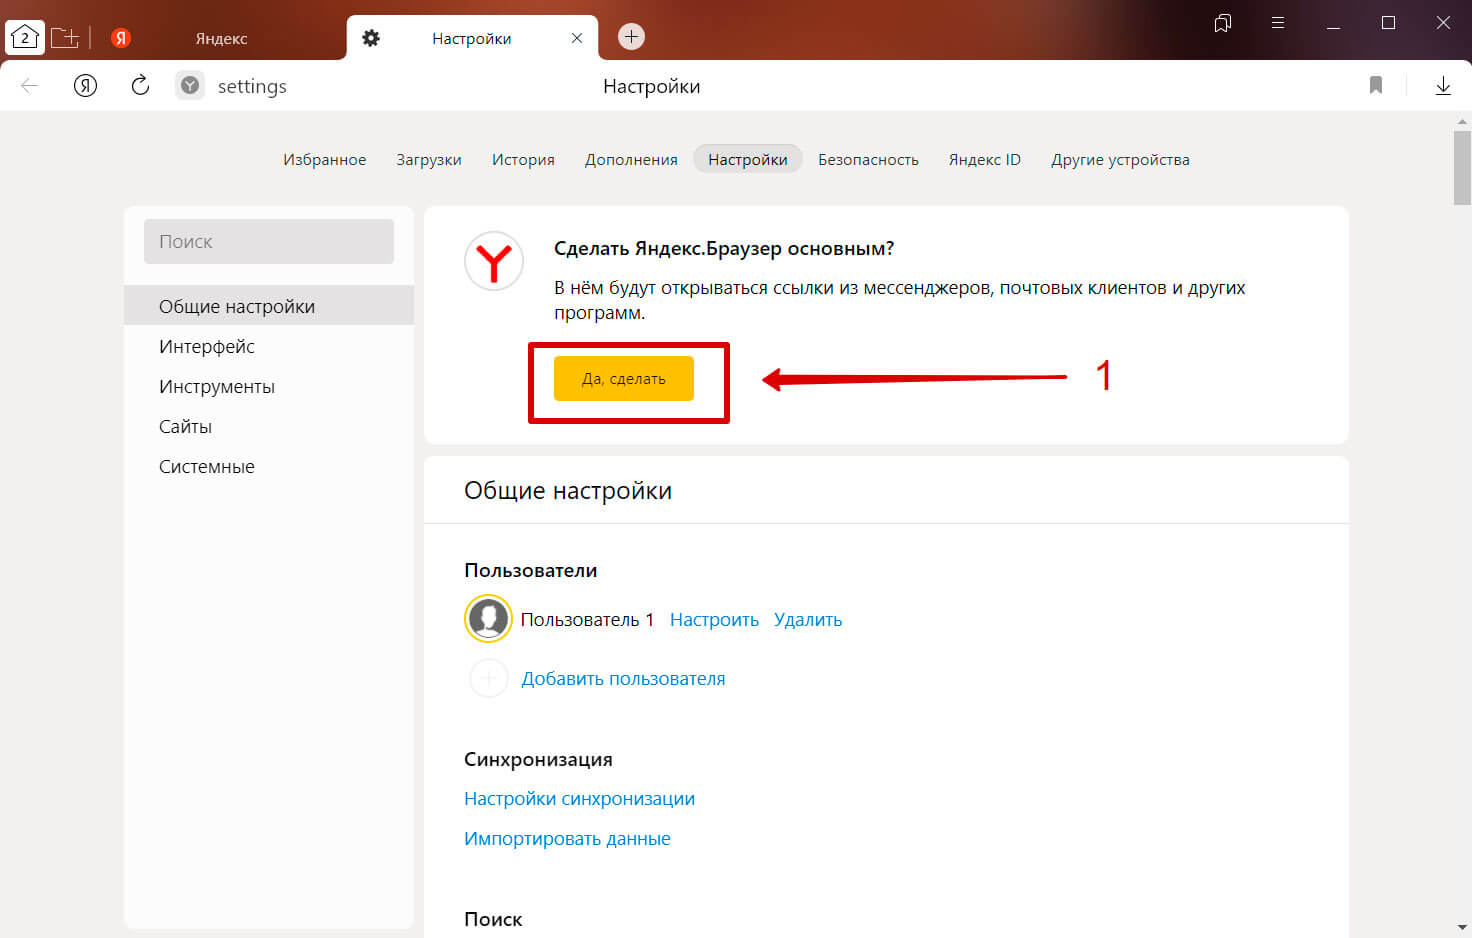This screenshot has width=1472, height=938.
Task: Select Общие настройки in sidebar
Action: 269,306
